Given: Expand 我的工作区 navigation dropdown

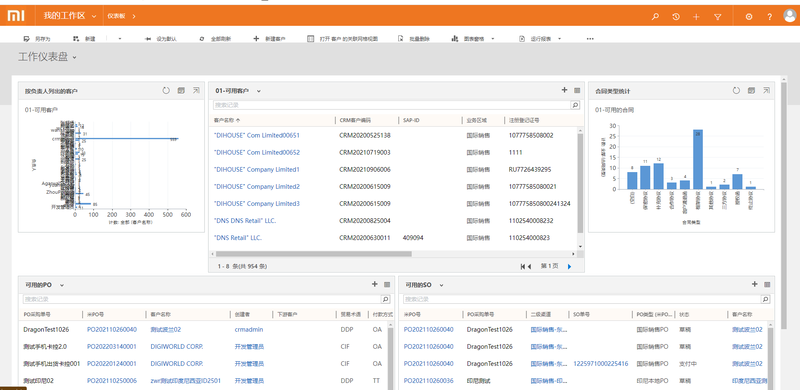Looking at the screenshot, I should click(94, 16).
